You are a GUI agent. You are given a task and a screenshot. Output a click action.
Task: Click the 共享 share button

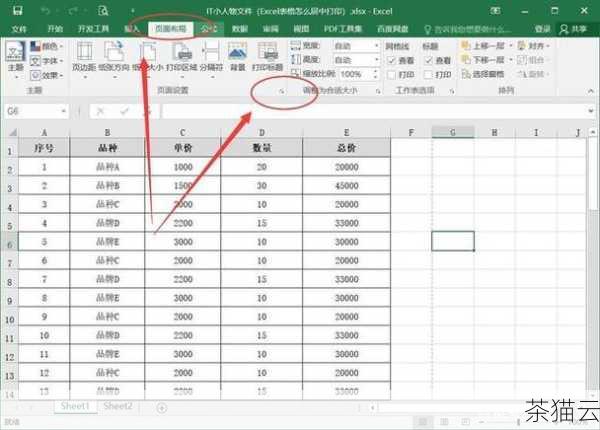click(x=573, y=29)
